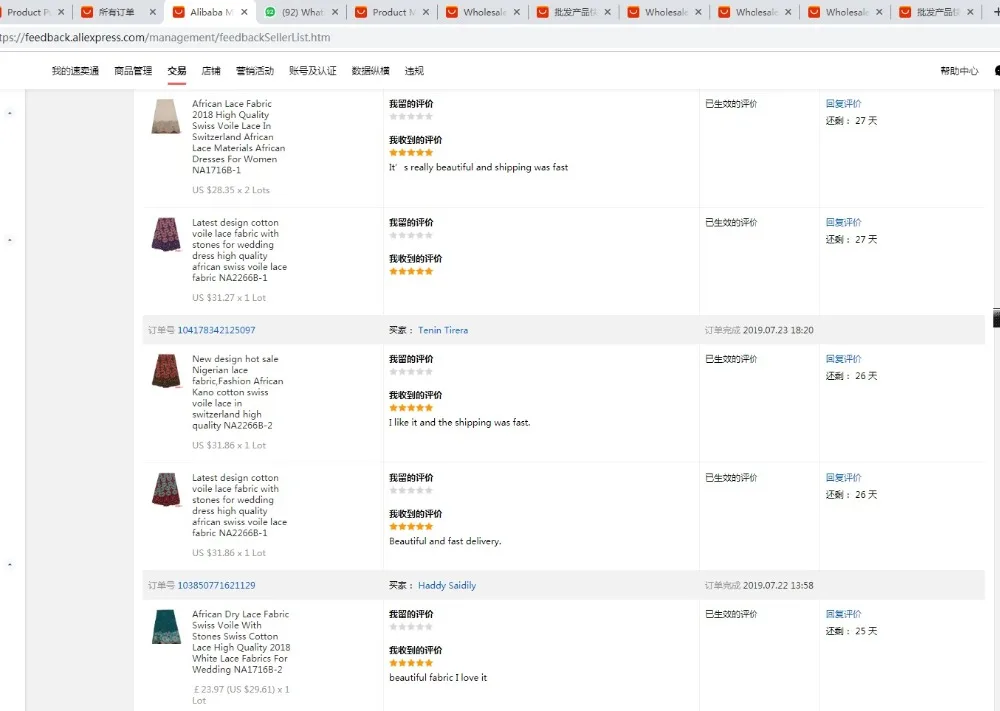Close the active Alibaba M tab

coord(244,12)
